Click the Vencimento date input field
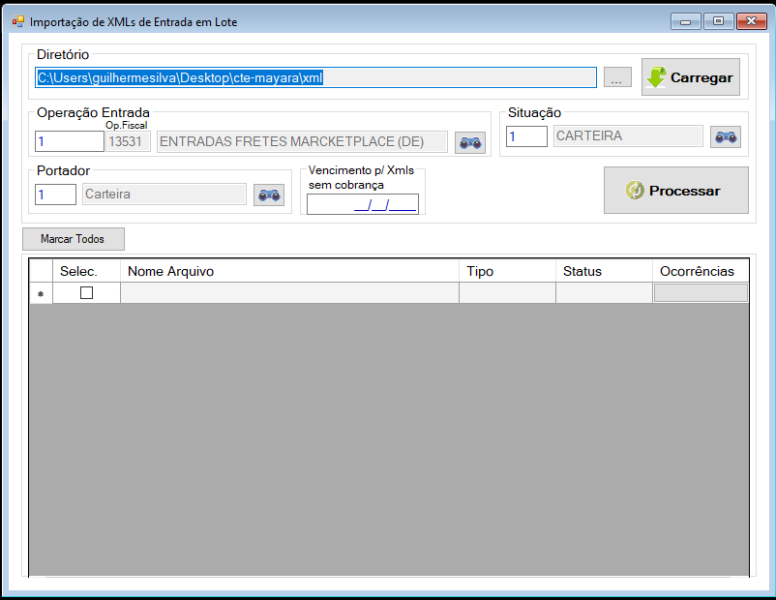The image size is (776, 600). pyautogui.click(x=363, y=204)
